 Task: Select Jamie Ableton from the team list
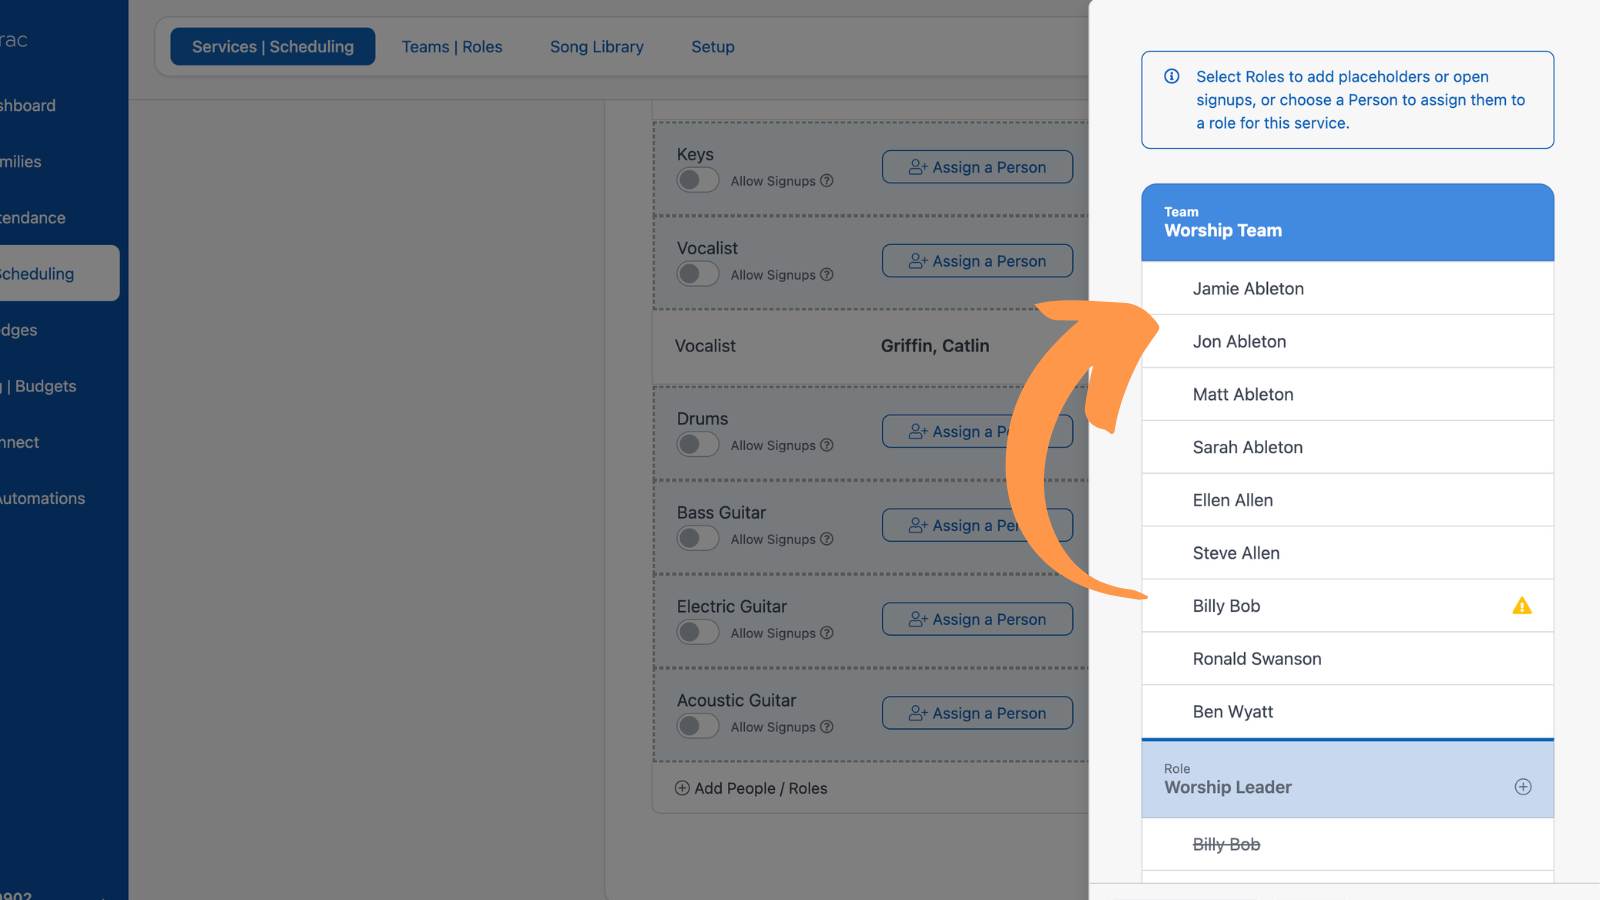[x=1347, y=288]
